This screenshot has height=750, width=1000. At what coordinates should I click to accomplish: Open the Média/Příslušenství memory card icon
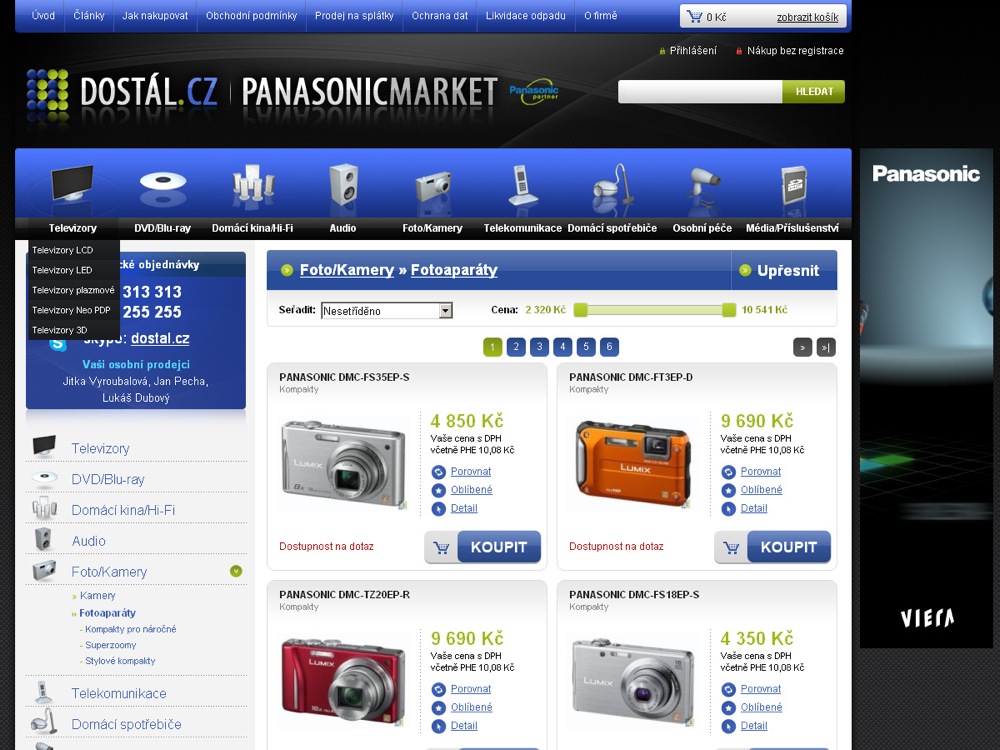click(792, 186)
